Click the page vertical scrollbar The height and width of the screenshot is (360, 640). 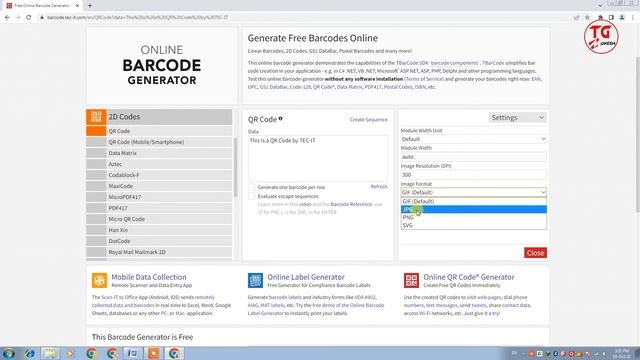click(637, 135)
